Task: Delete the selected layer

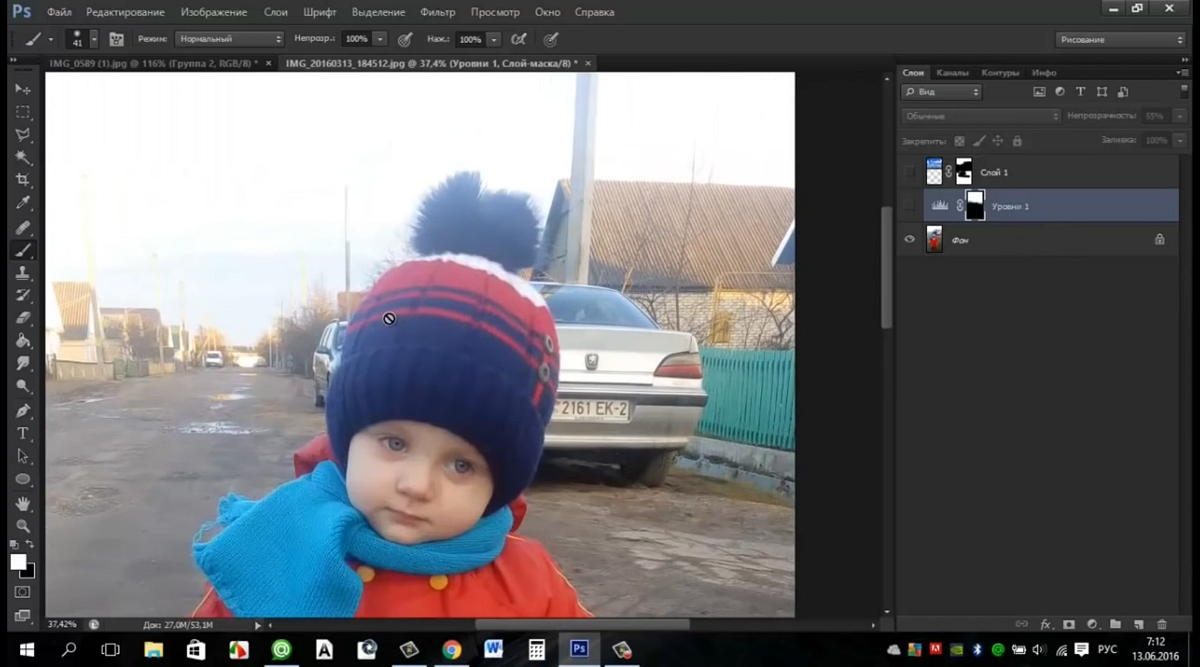Action: (x=1161, y=624)
